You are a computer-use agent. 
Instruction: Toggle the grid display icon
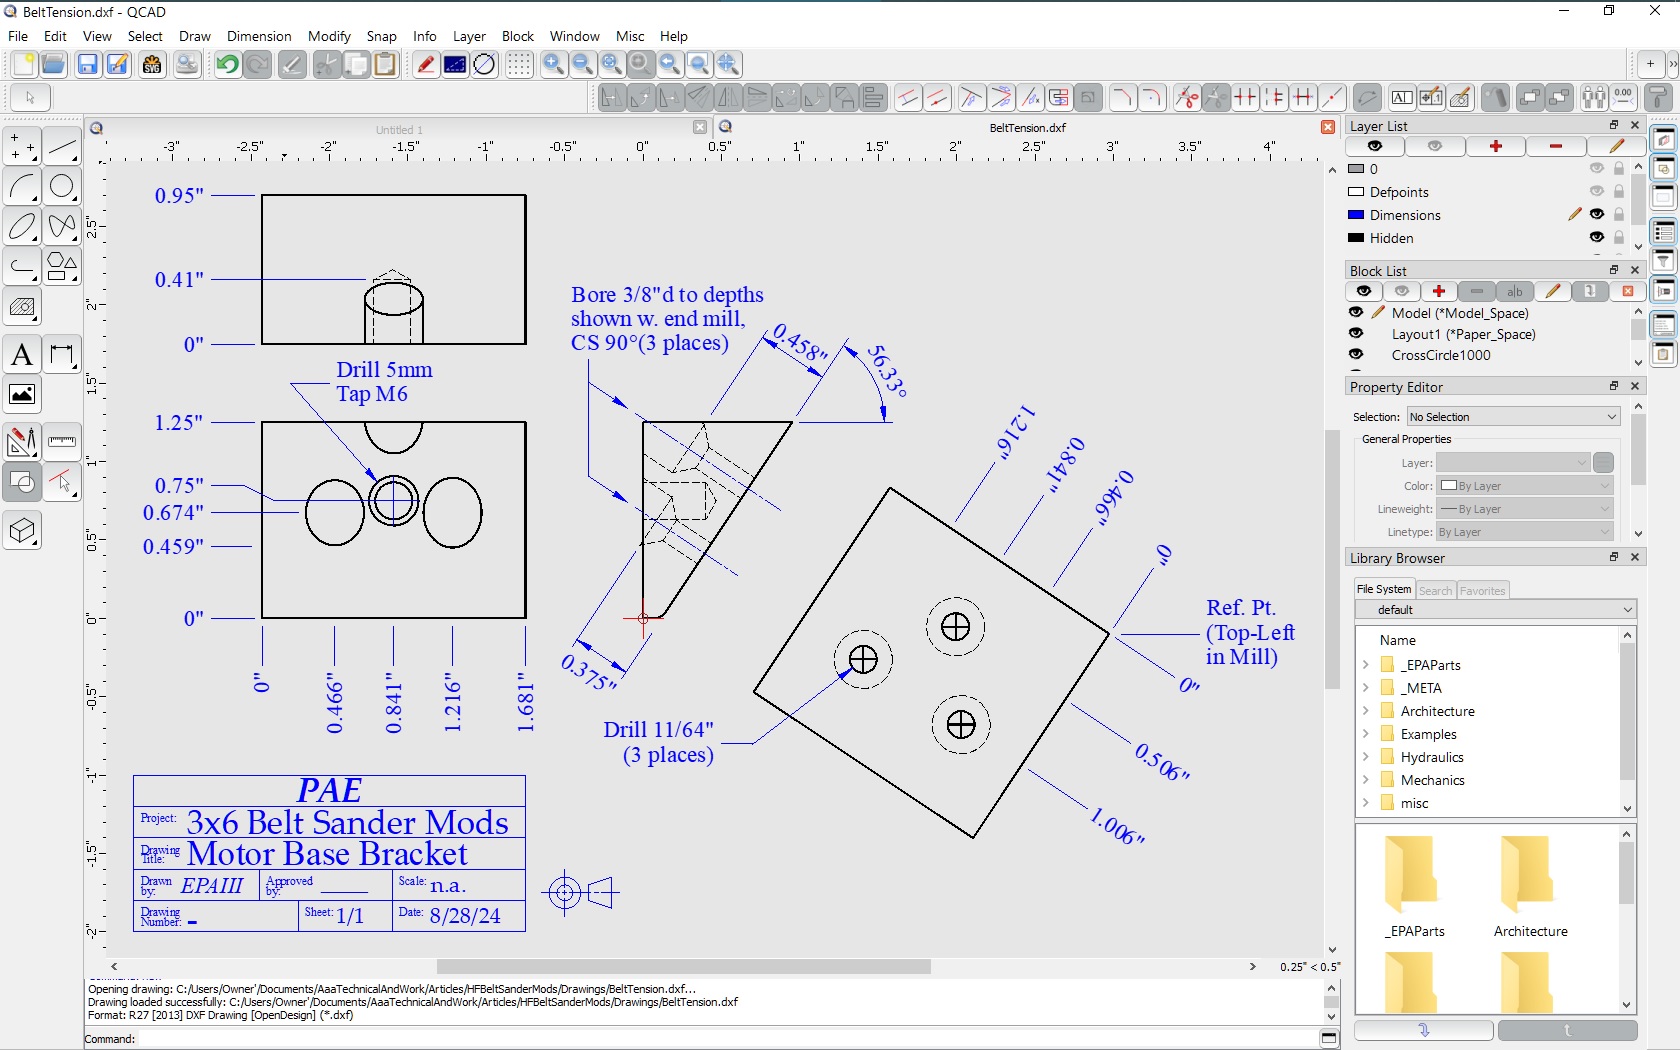coord(518,65)
